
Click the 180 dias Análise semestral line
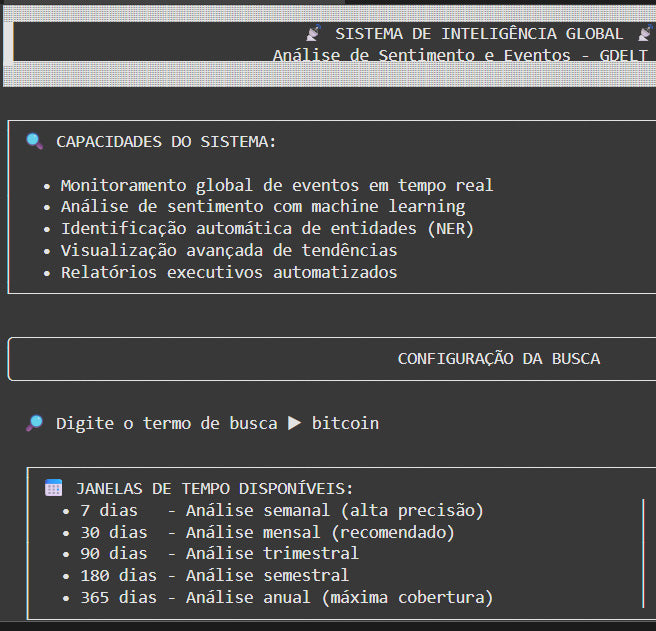tap(215, 575)
